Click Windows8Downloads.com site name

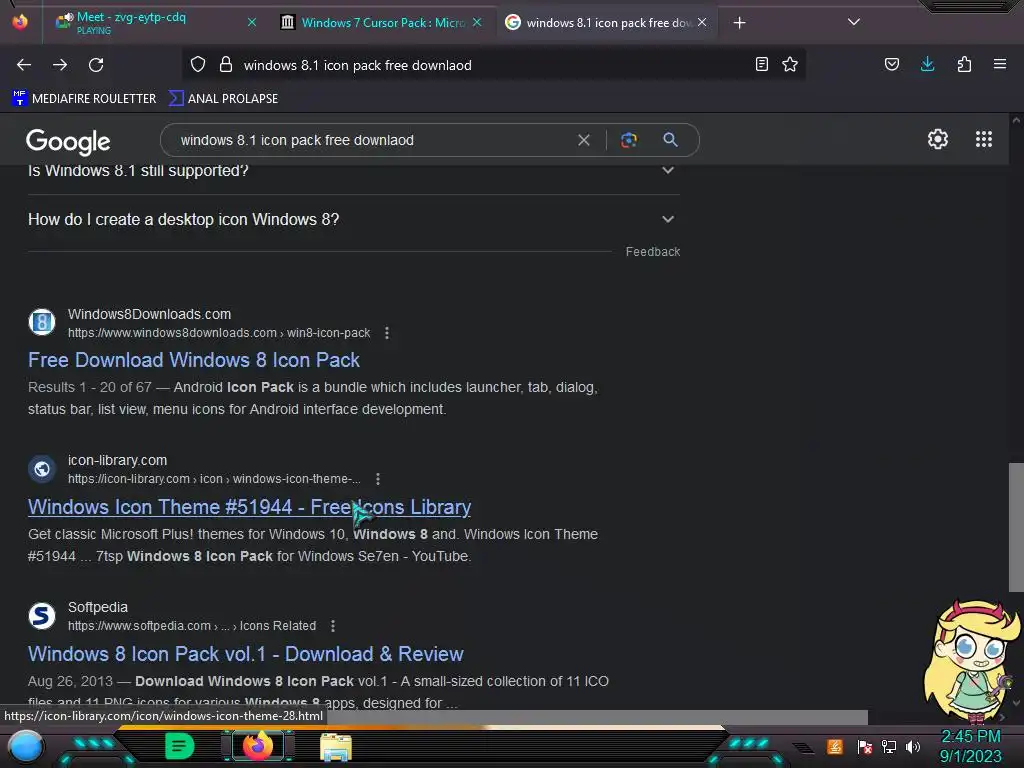[x=150, y=314]
